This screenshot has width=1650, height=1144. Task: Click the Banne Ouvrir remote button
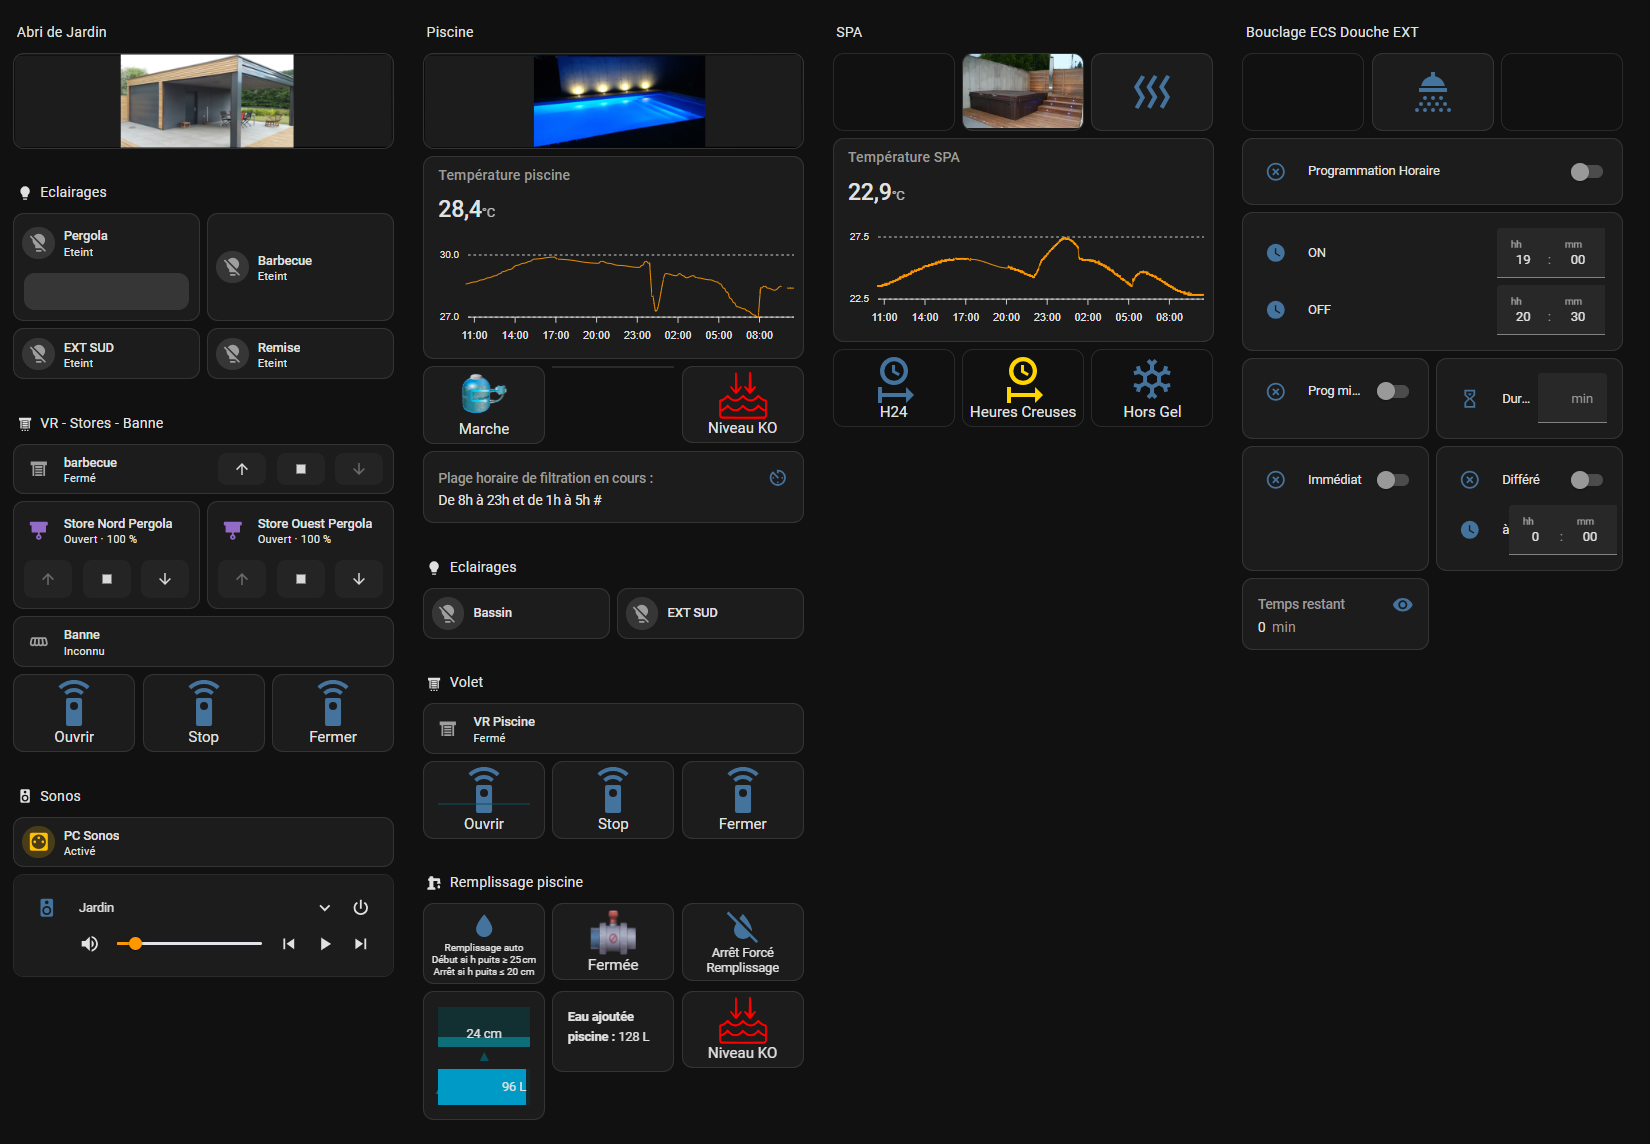[x=74, y=713]
